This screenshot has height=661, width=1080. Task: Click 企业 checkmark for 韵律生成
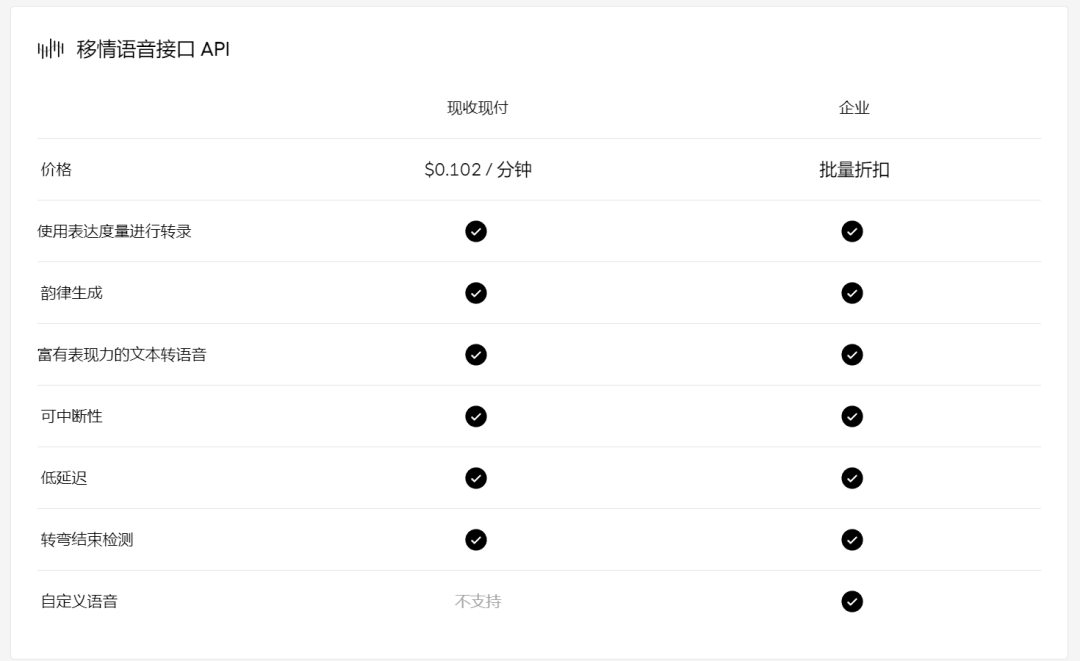click(x=852, y=293)
